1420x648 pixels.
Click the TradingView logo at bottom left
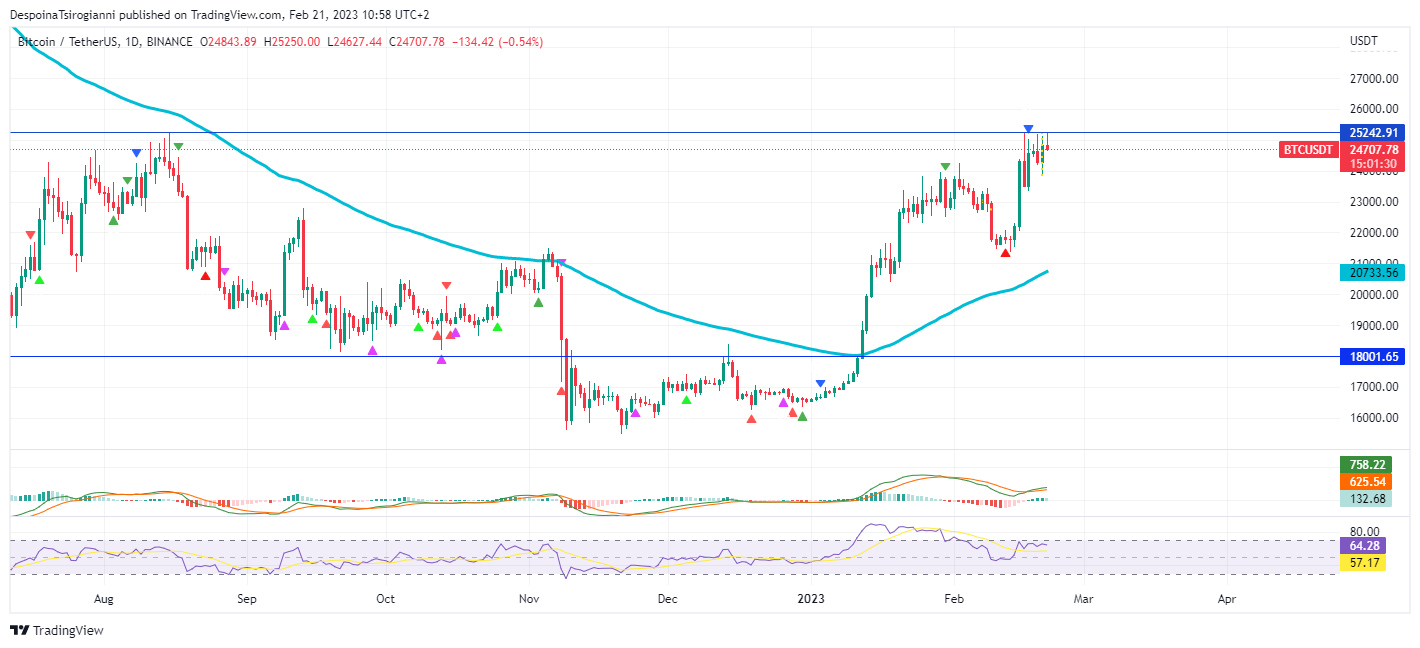point(57,630)
